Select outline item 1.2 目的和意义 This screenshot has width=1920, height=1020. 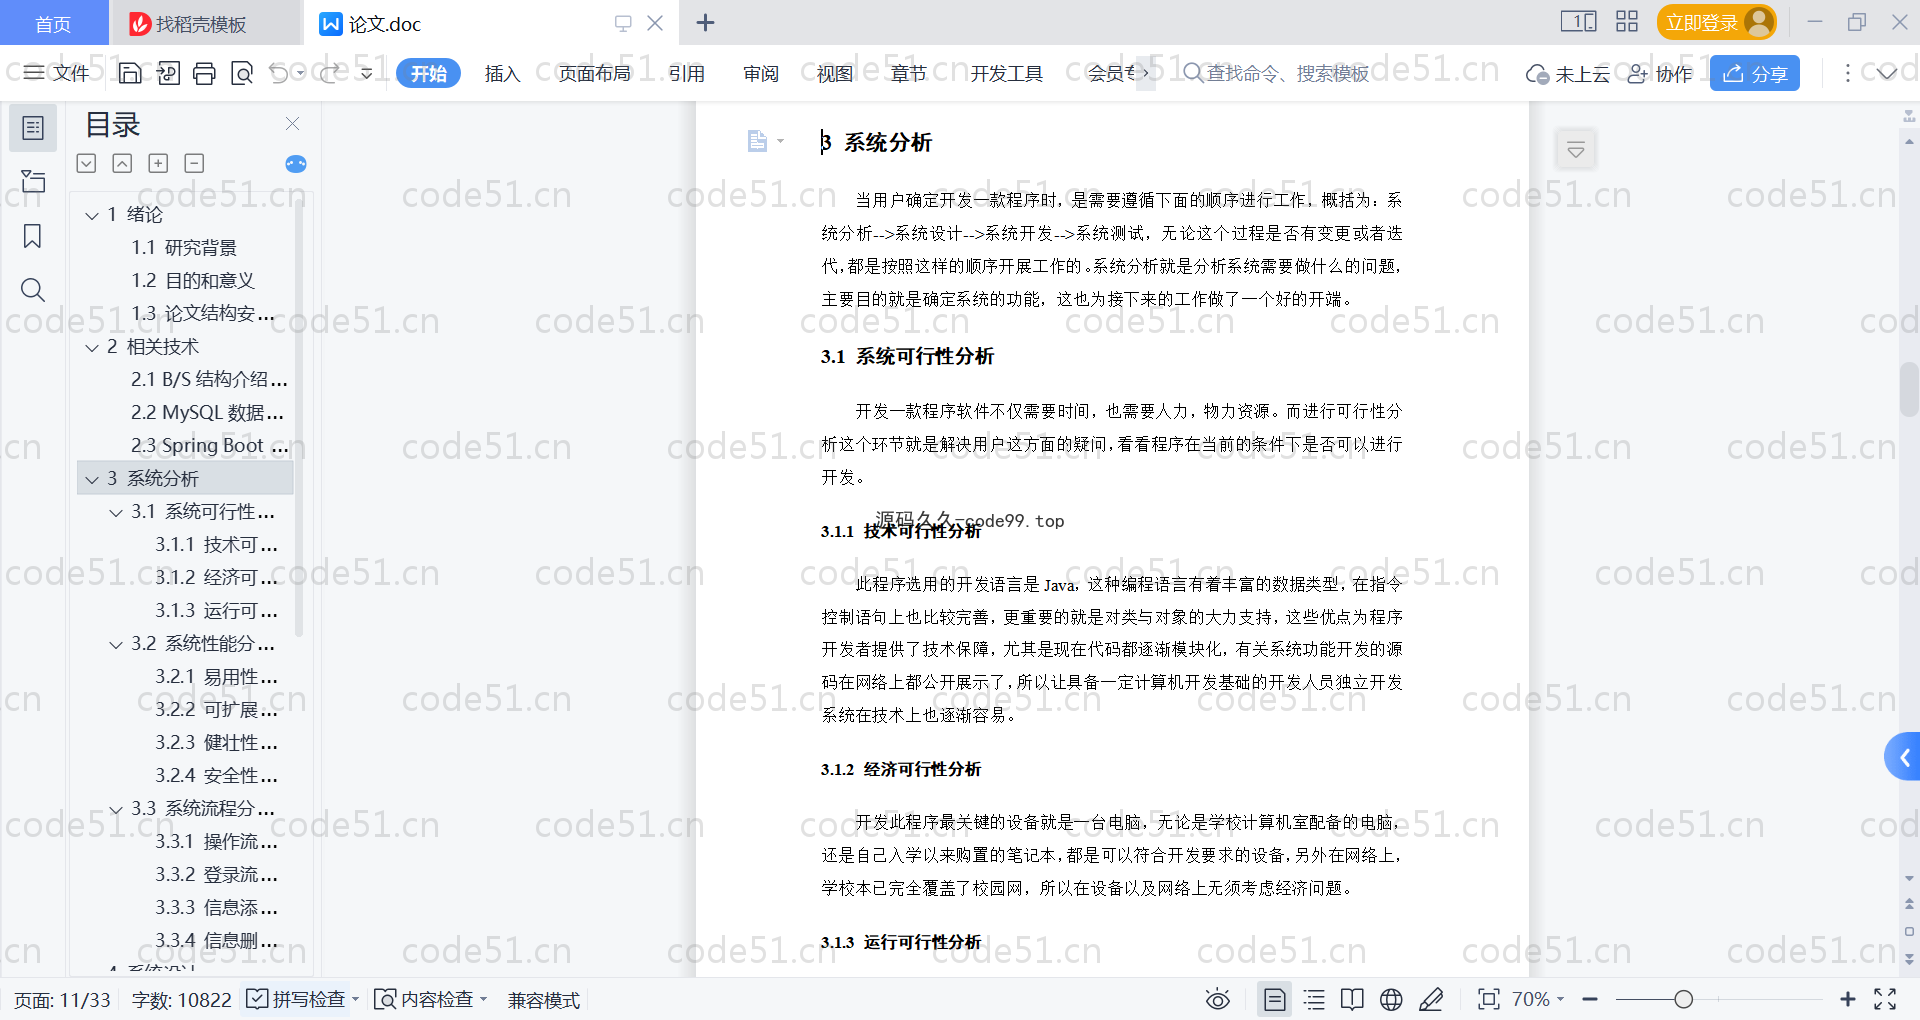pyautogui.click(x=193, y=281)
